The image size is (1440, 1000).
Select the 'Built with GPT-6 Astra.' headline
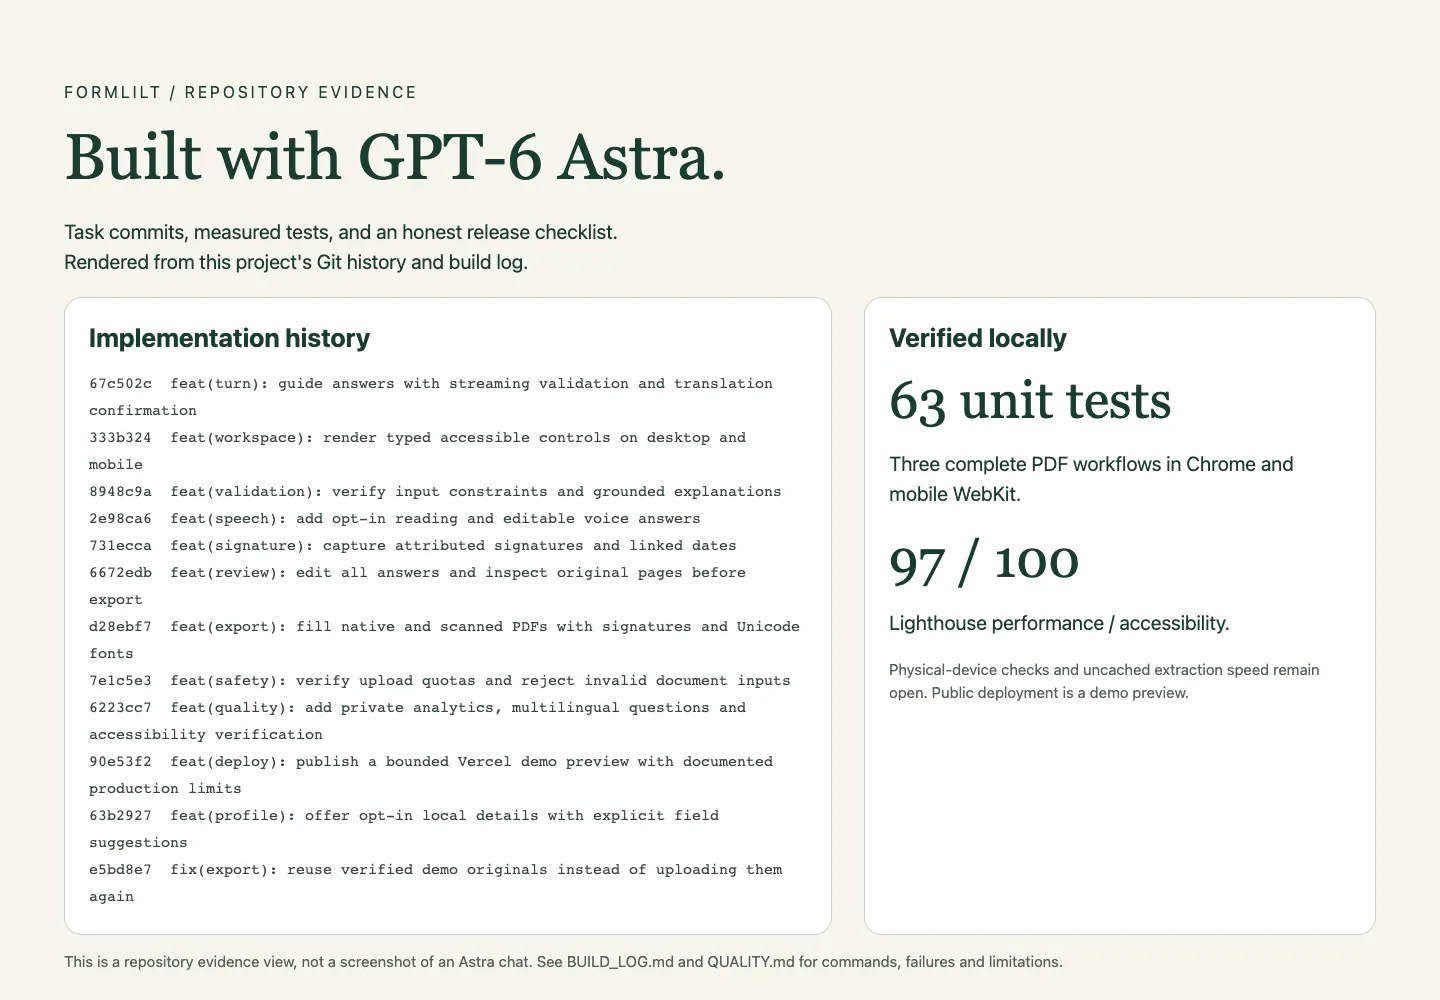(x=395, y=157)
